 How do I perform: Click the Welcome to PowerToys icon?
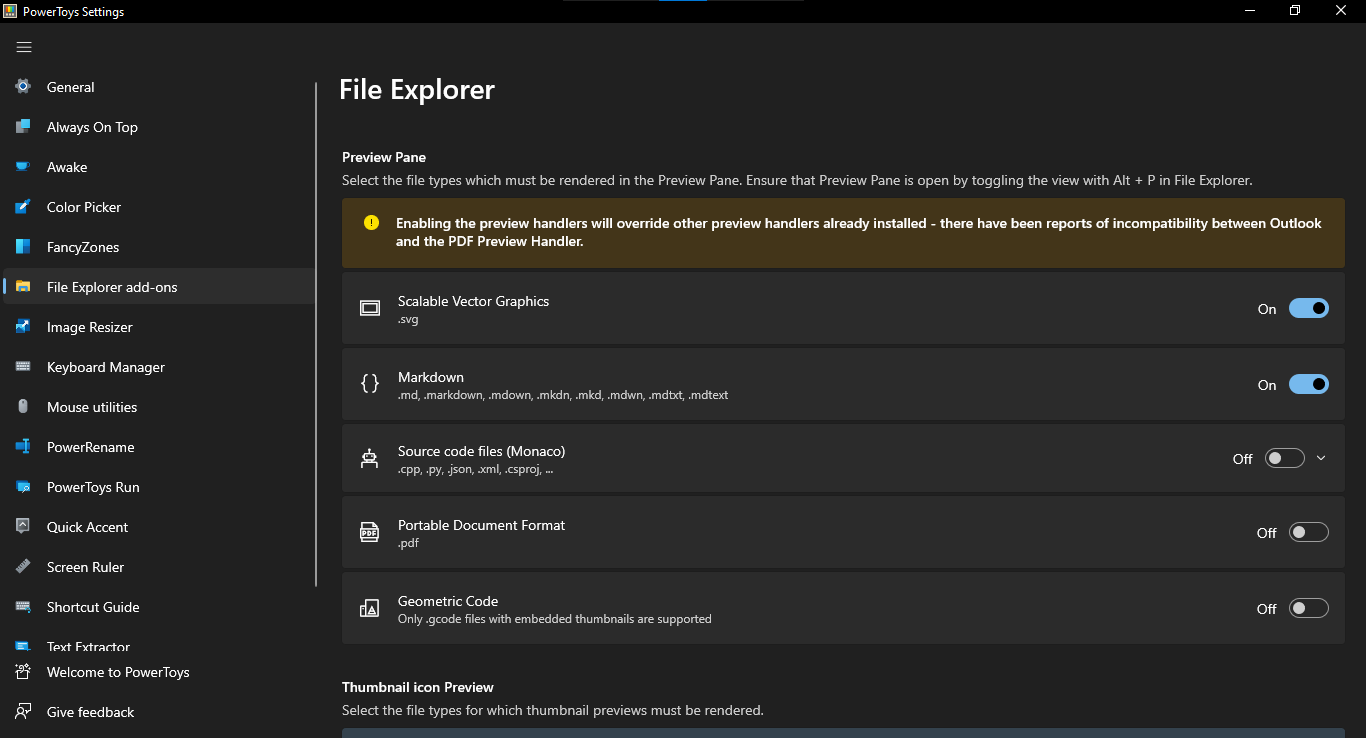23,672
